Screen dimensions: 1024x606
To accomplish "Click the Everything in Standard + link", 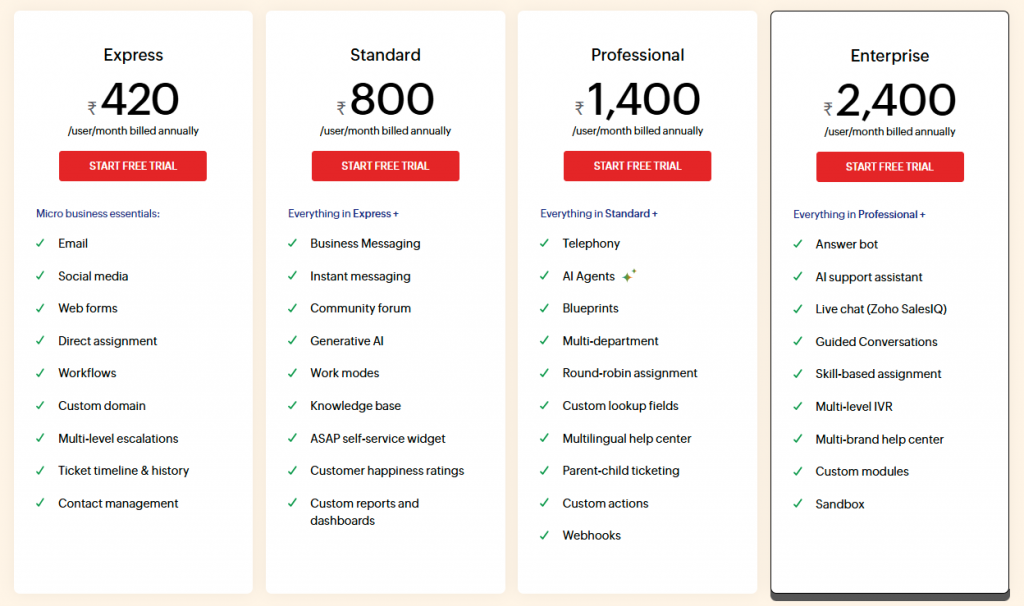I will 598,213.
